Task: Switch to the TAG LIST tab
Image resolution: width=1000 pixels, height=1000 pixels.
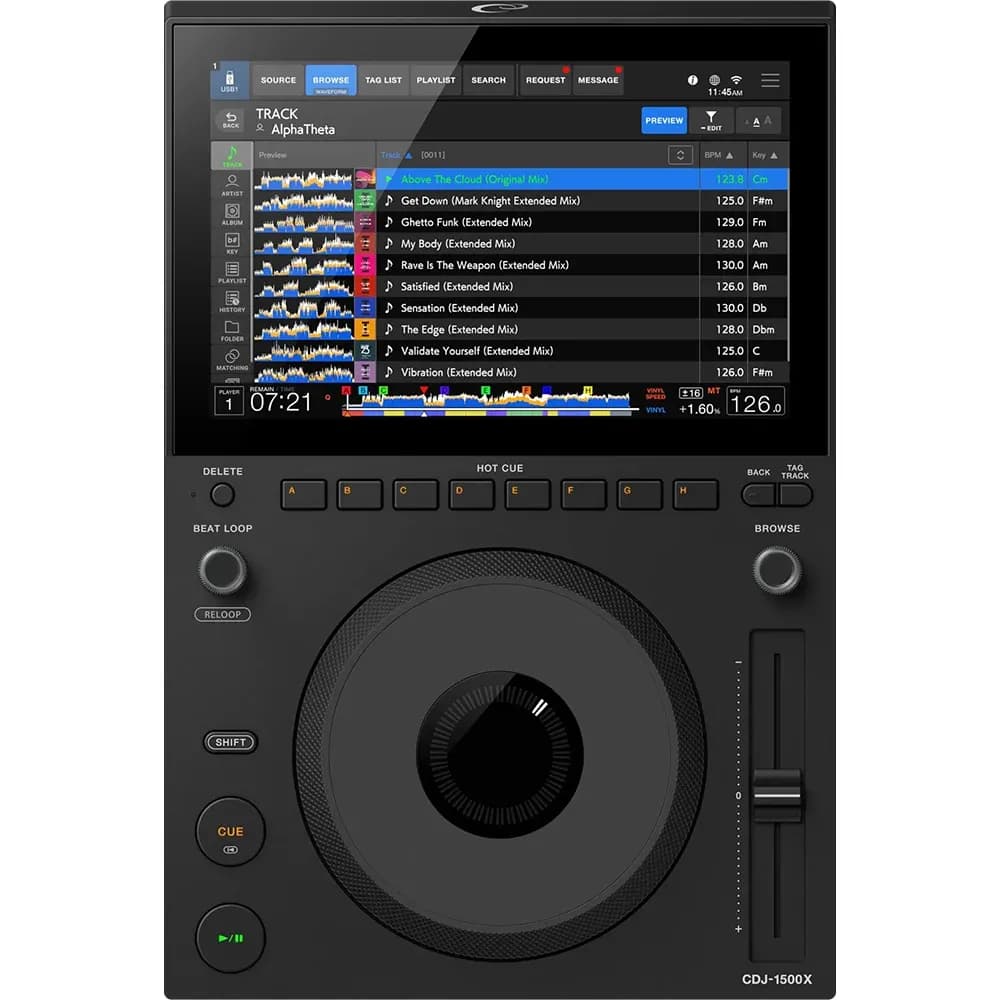Action: tap(383, 80)
